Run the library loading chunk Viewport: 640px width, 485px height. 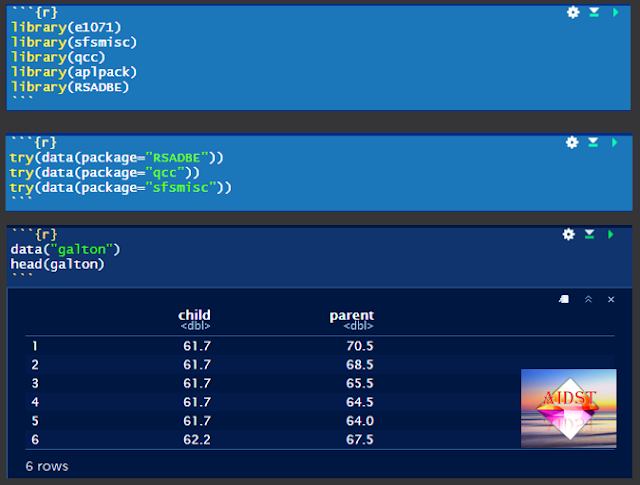pos(615,12)
